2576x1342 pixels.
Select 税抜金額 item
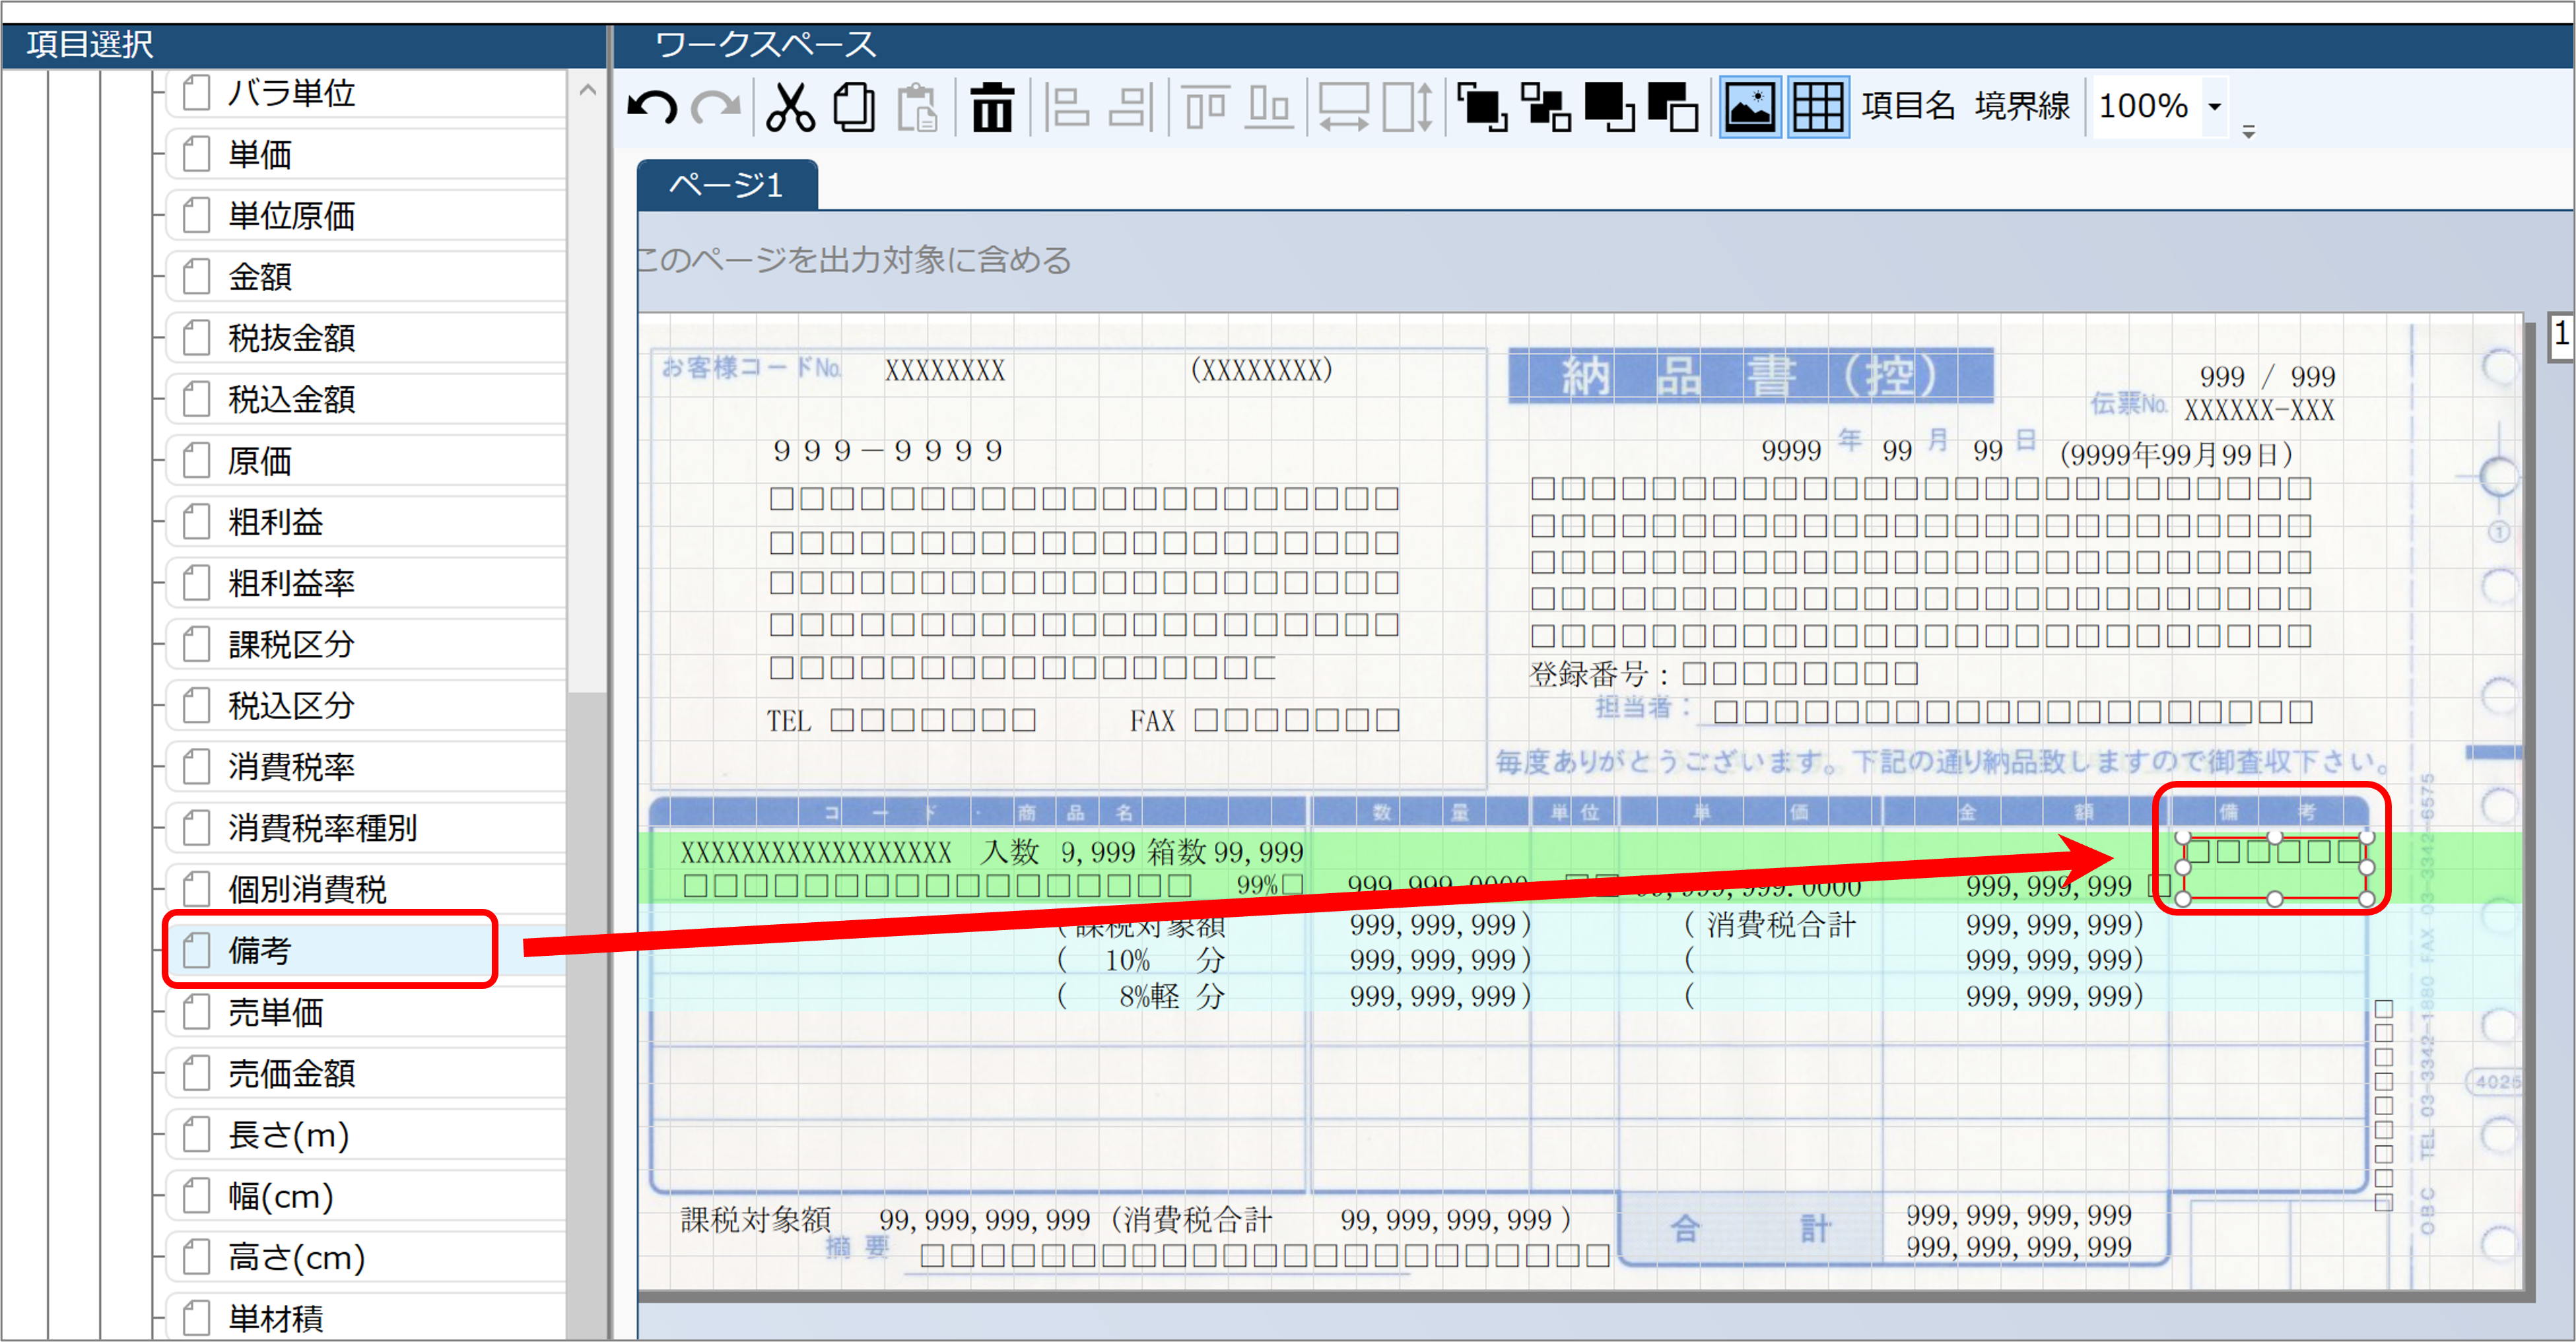click(366, 338)
